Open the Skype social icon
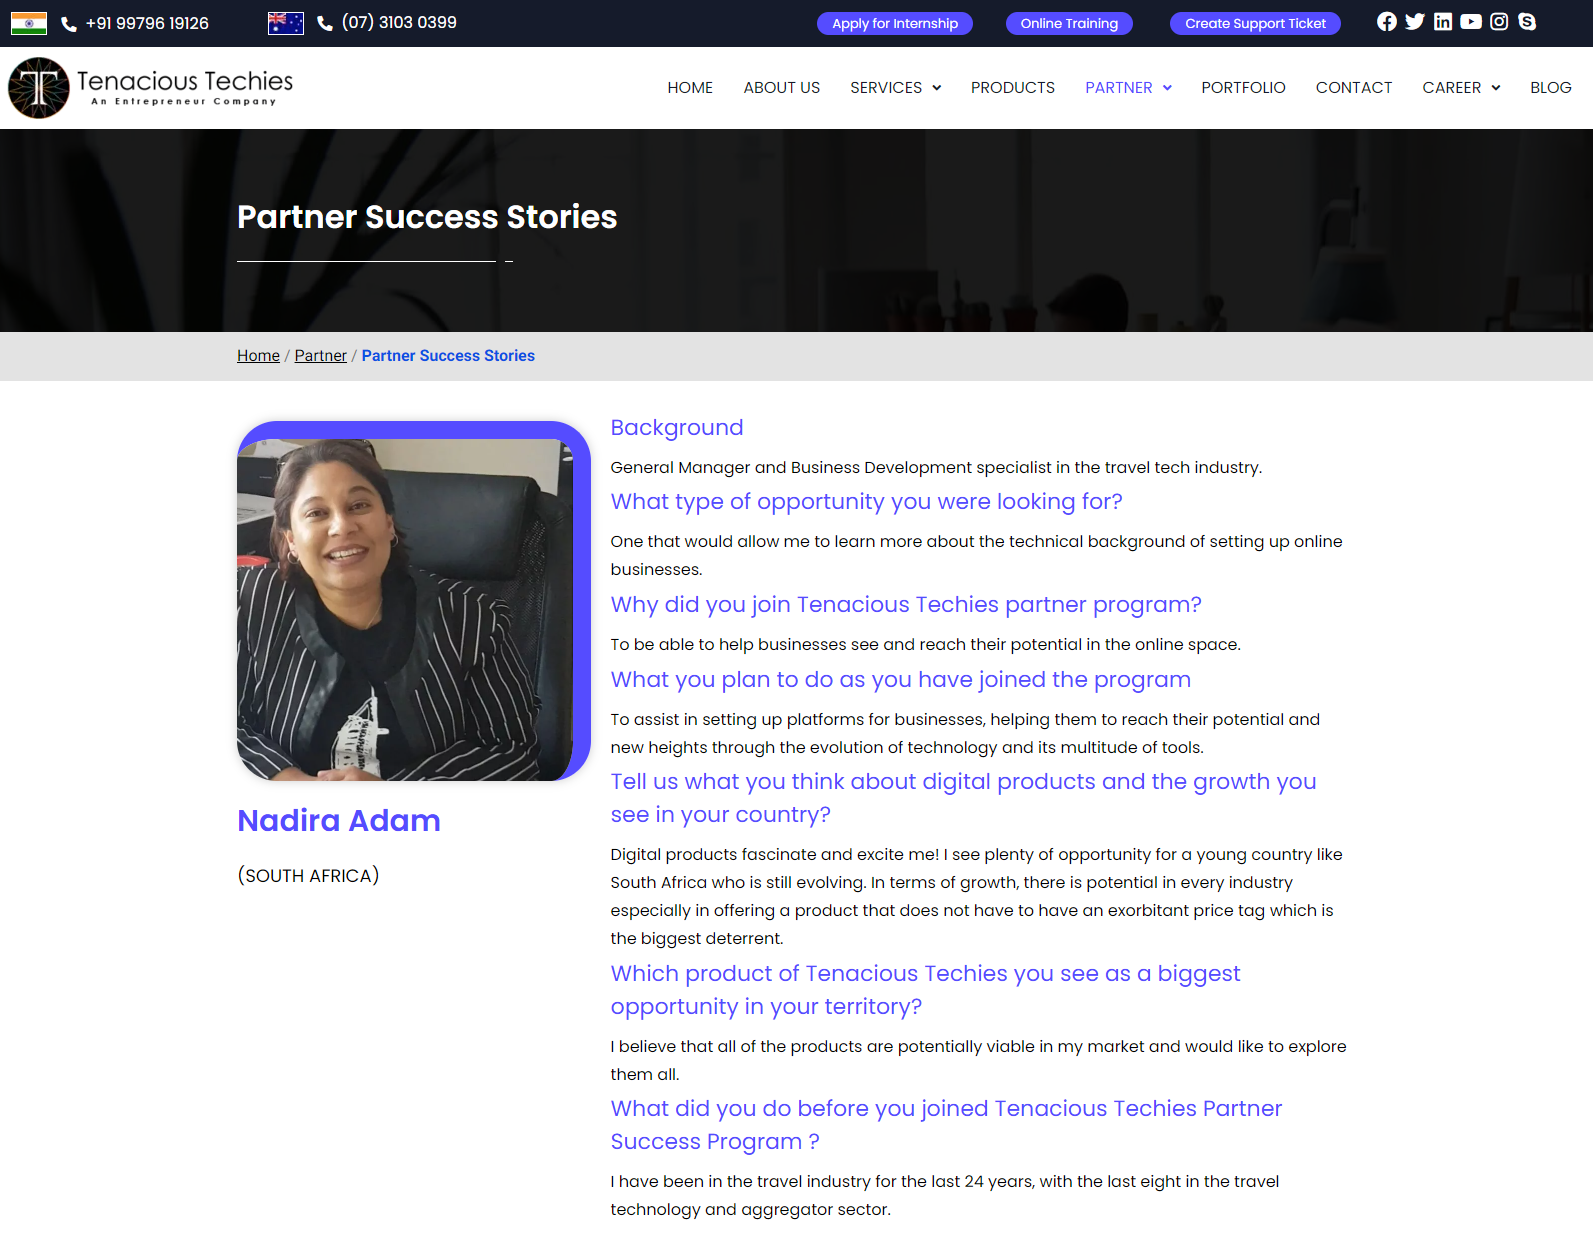 tap(1526, 22)
